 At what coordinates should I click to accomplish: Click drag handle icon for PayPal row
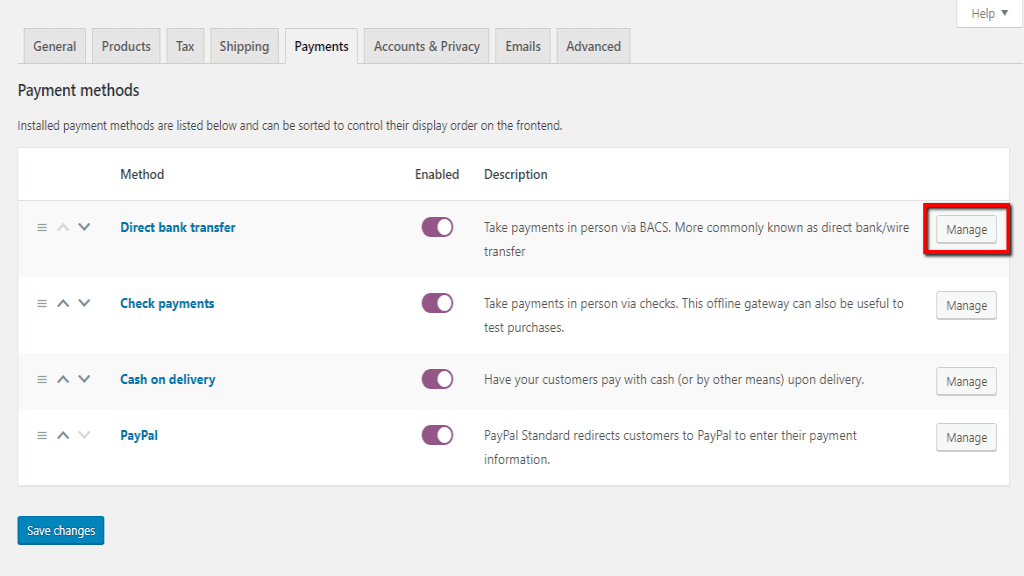(42, 436)
